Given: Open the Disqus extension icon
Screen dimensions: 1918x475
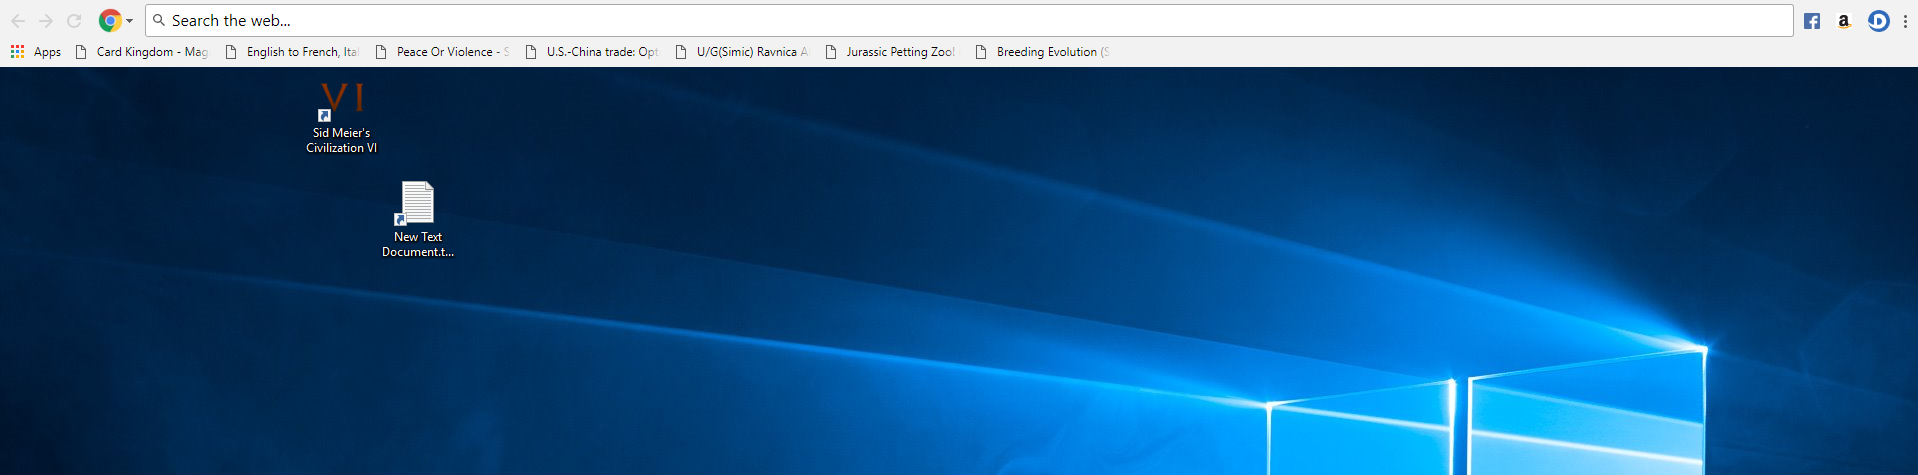Looking at the screenshot, I should [x=1878, y=21].
